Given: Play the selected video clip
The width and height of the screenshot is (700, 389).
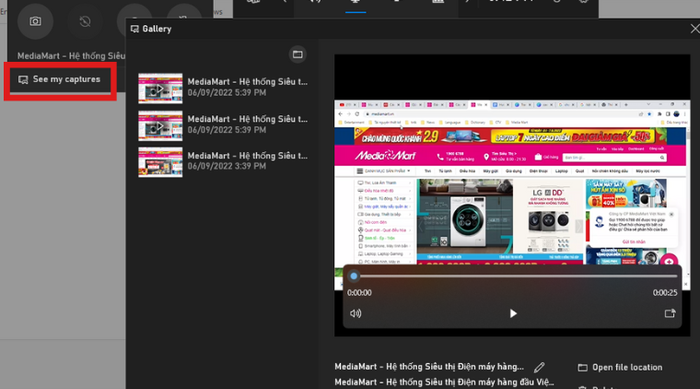Looking at the screenshot, I should [x=513, y=314].
